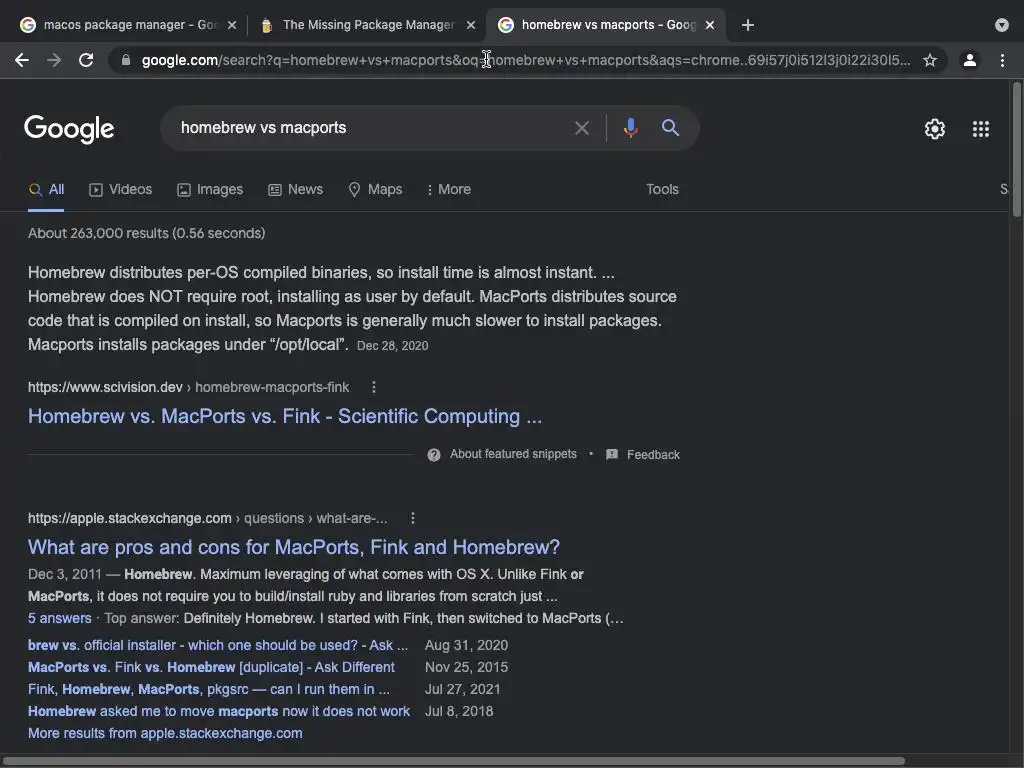Start voice search with the microphone
Image resolution: width=1024 pixels, height=768 pixels.
coord(630,127)
